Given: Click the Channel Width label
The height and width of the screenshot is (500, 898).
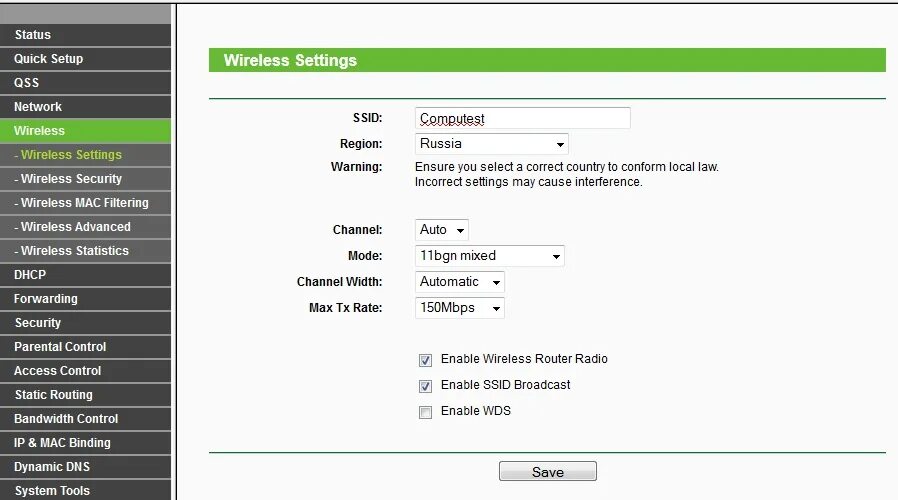Looking at the screenshot, I should [339, 282].
